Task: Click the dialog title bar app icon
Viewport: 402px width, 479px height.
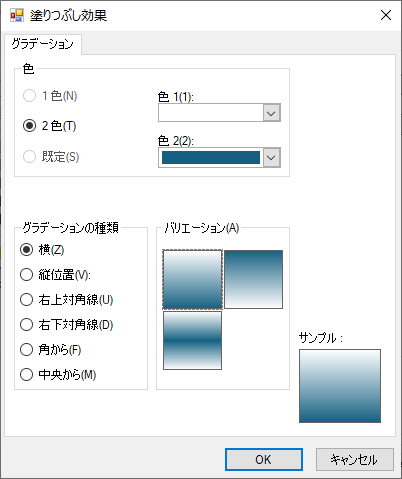Action: click(x=17, y=15)
